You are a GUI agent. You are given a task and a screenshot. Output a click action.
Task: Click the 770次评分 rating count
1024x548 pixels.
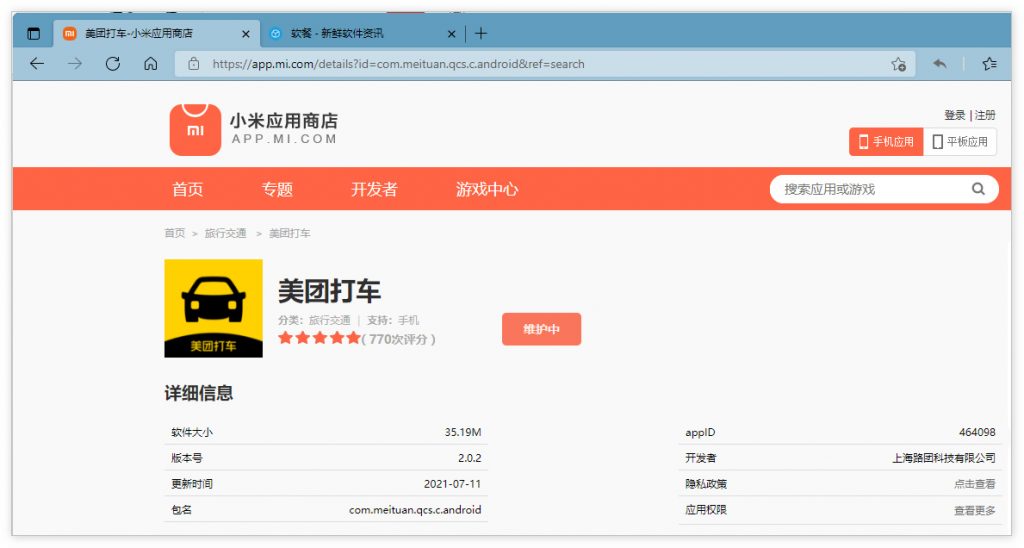click(398, 339)
